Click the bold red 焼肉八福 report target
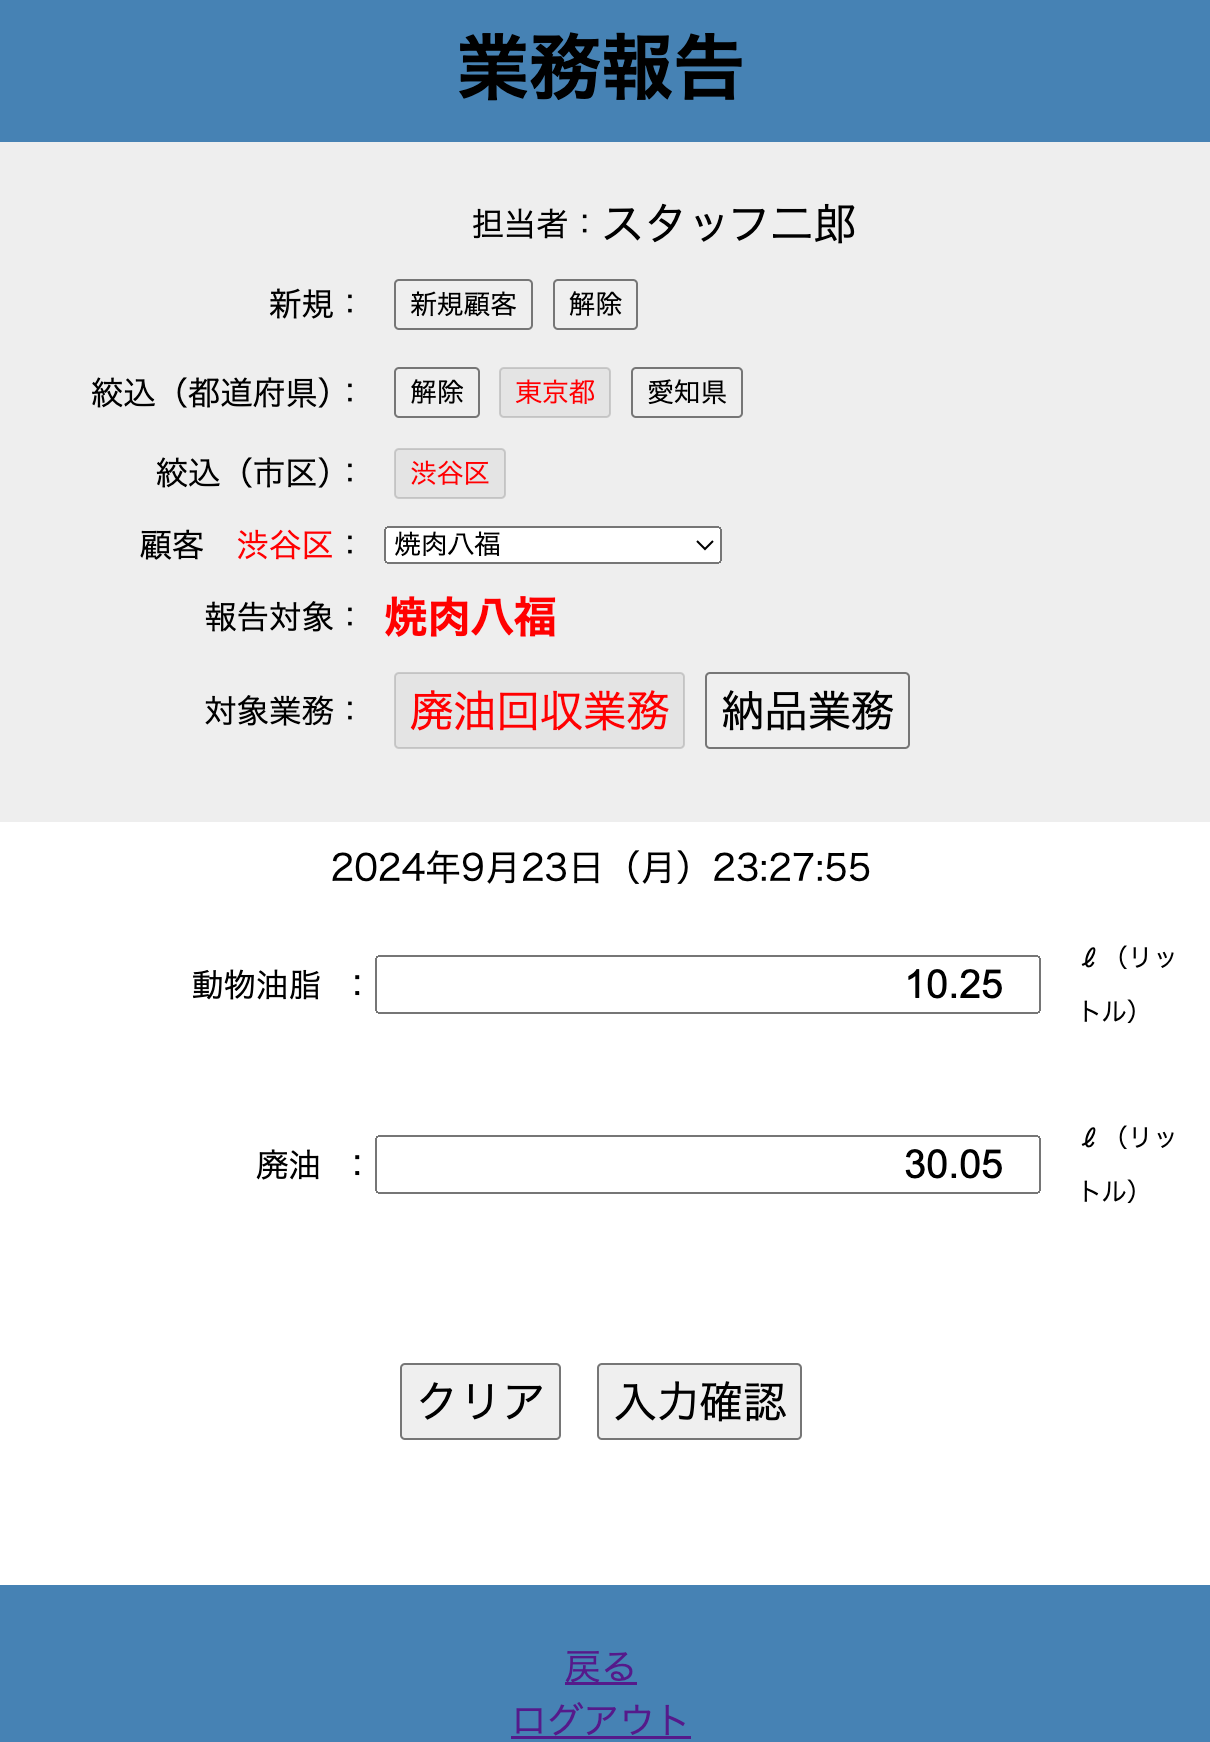Image resolution: width=1210 pixels, height=1742 pixels. click(x=470, y=617)
